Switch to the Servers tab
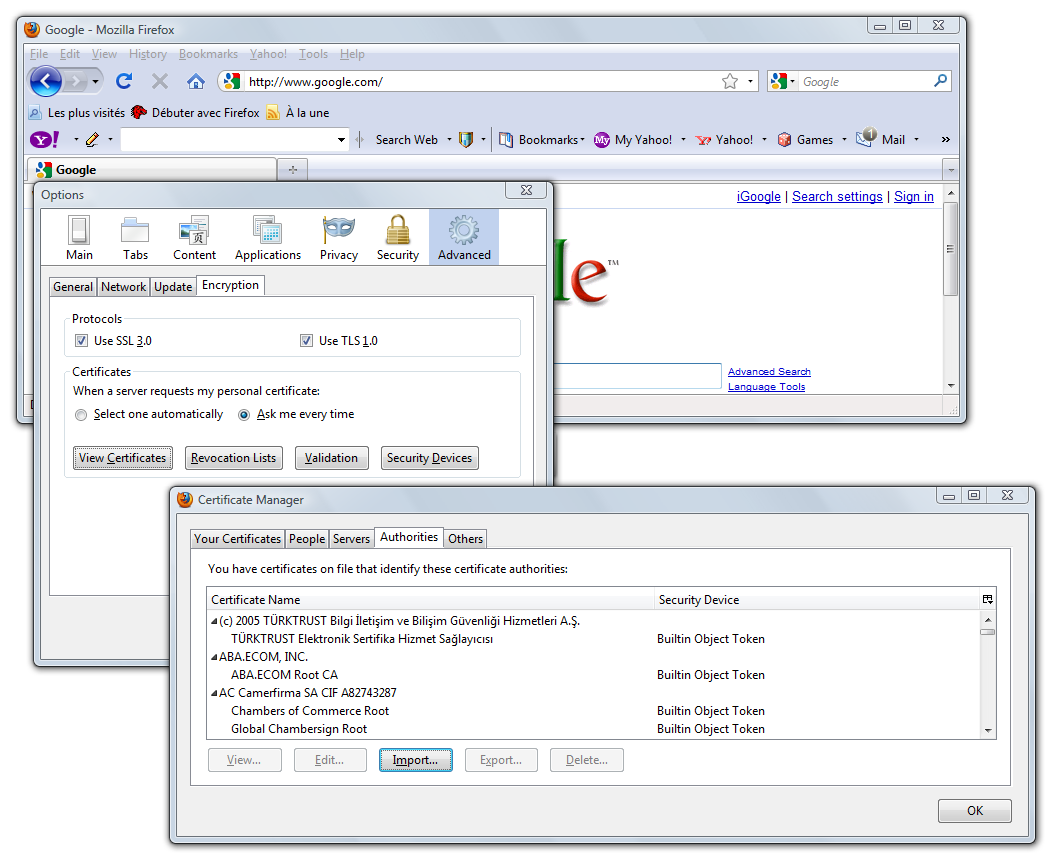This screenshot has height=861, width=1053. pyautogui.click(x=351, y=539)
